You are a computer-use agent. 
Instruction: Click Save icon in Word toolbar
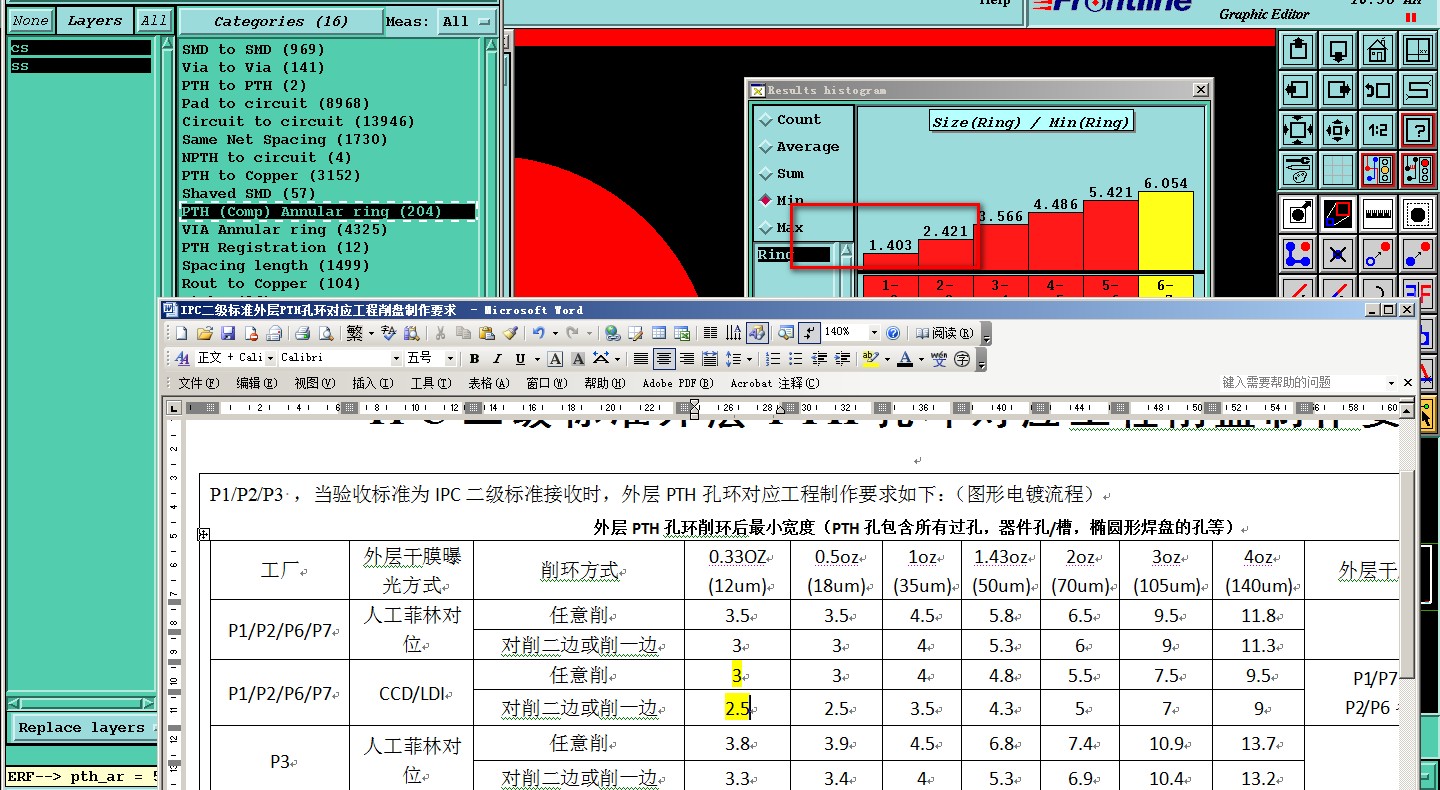coord(228,332)
